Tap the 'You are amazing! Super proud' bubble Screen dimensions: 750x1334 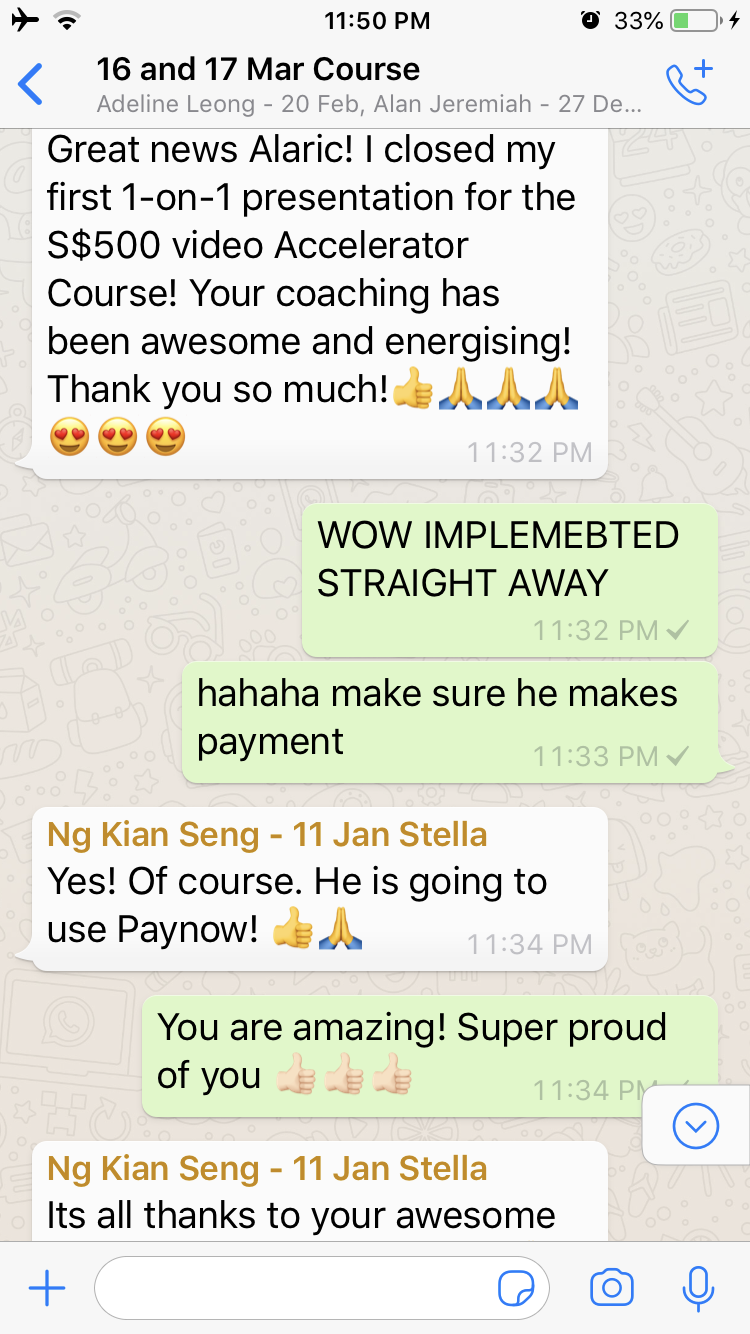point(430,1055)
